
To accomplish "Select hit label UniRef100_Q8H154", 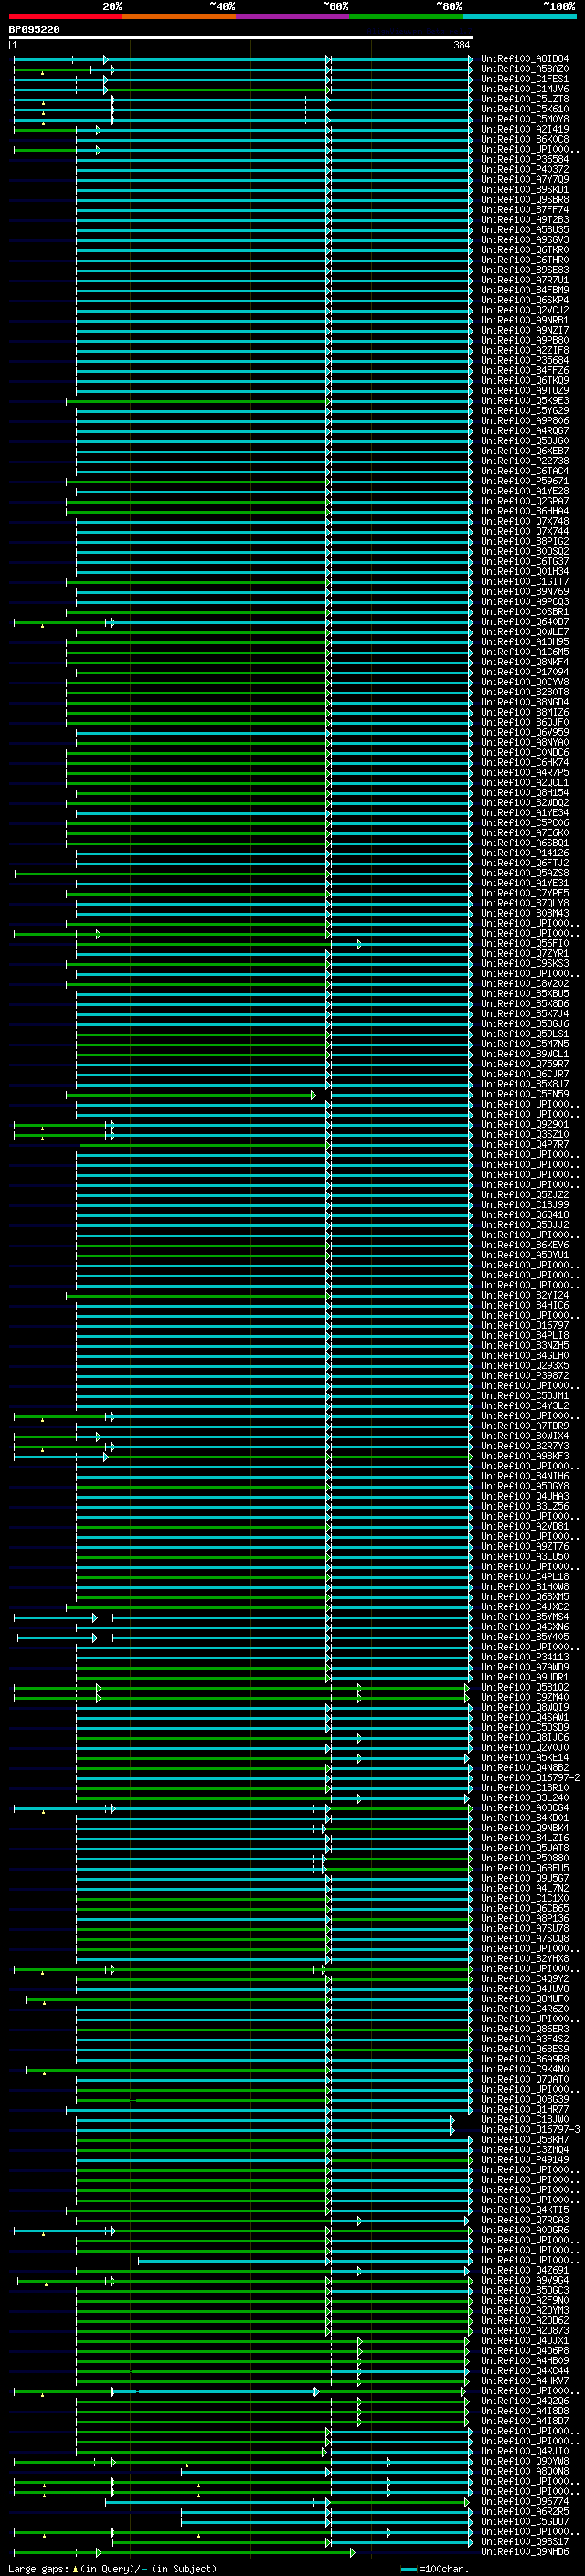I will (x=525, y=793).
